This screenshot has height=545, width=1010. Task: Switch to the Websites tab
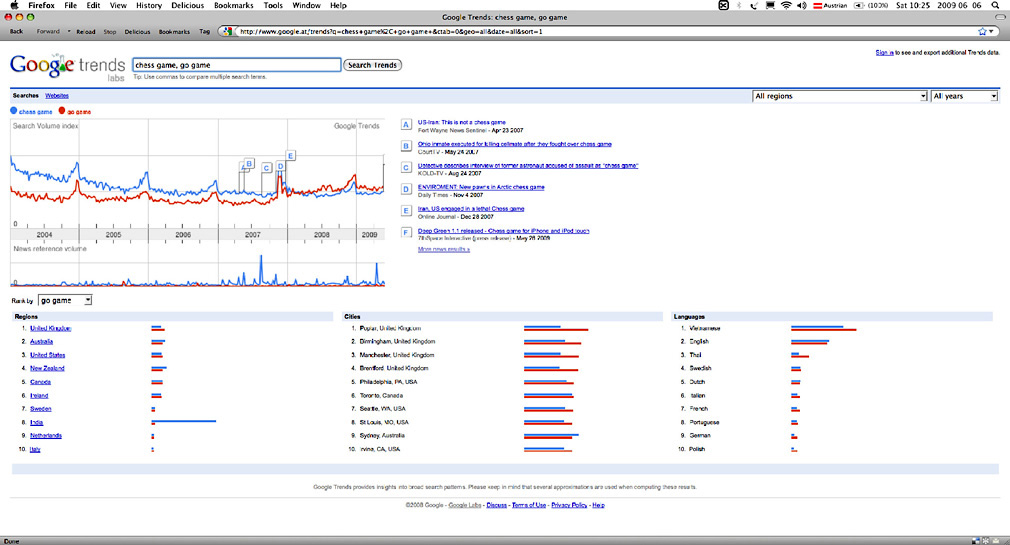click(57, 95)
